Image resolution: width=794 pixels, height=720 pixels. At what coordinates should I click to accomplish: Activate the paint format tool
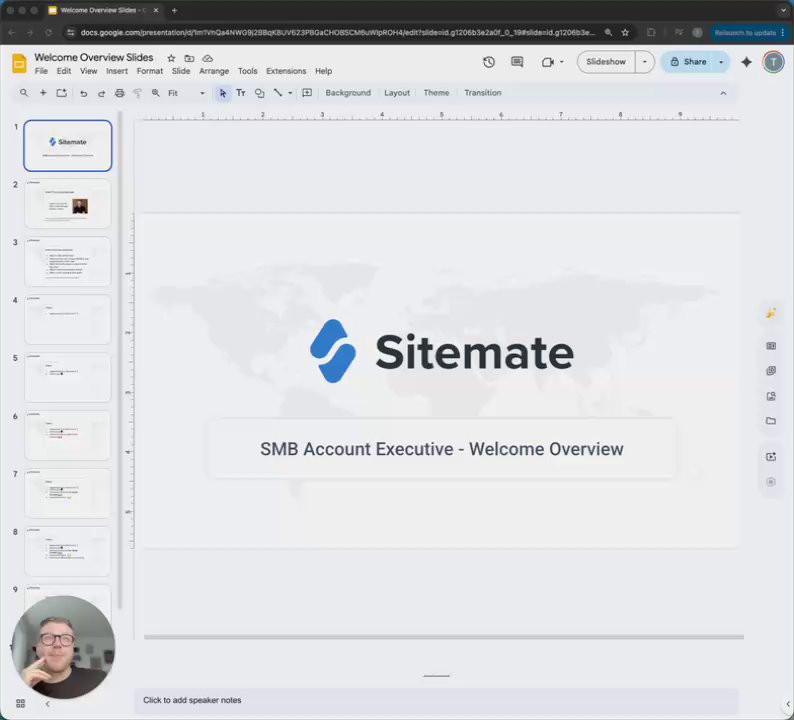pos(137,93)
